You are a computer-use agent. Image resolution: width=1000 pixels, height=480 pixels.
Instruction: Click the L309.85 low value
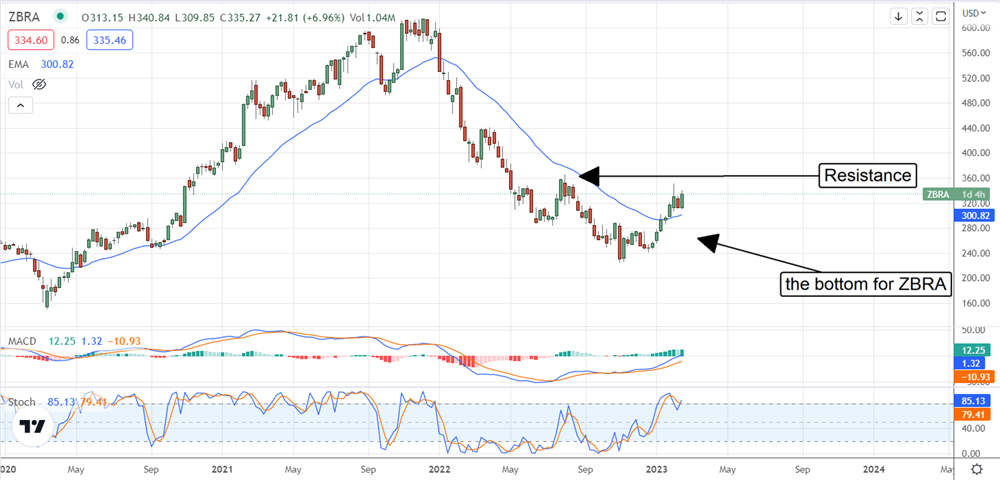click(x=193, y=16)
